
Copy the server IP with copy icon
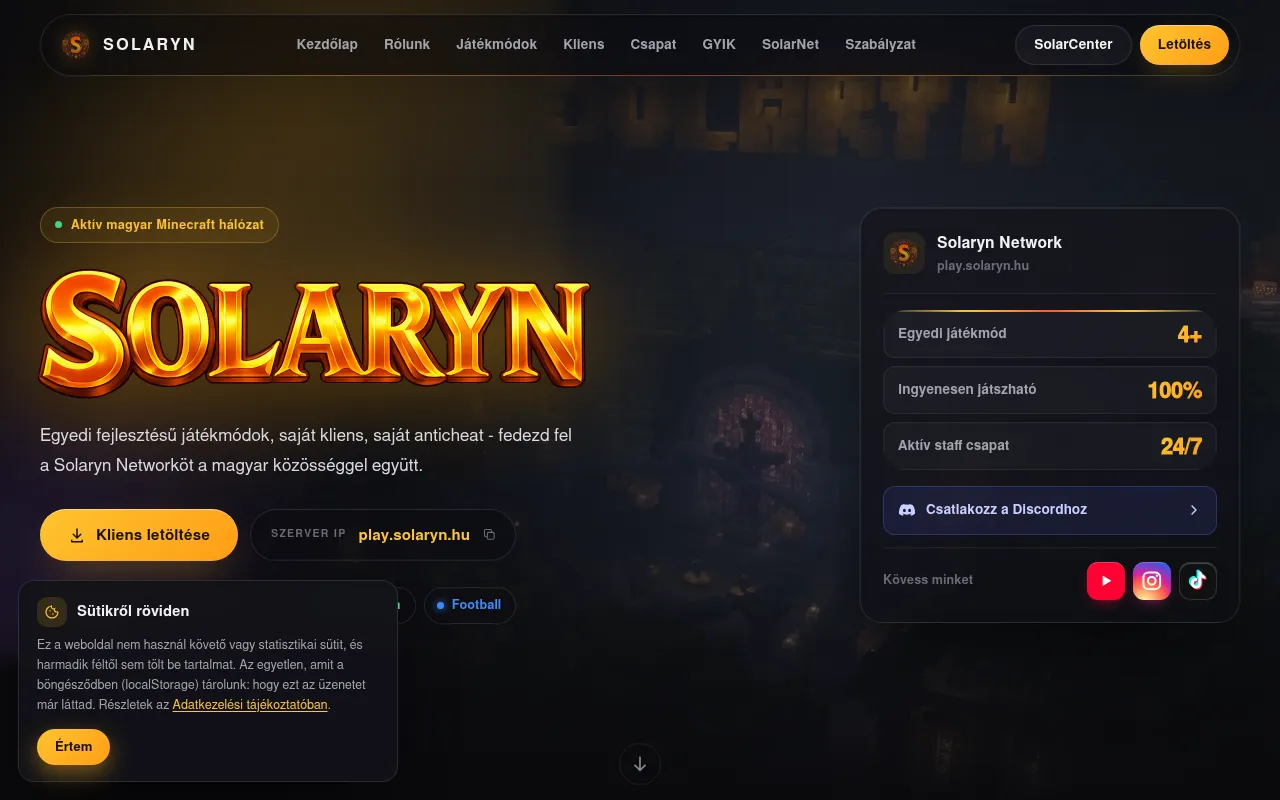(489, 535)
